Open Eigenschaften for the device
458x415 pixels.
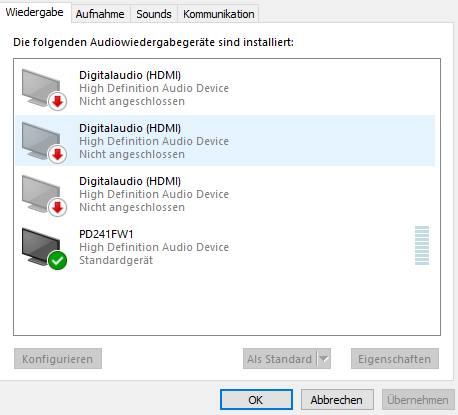pos(395,359)
